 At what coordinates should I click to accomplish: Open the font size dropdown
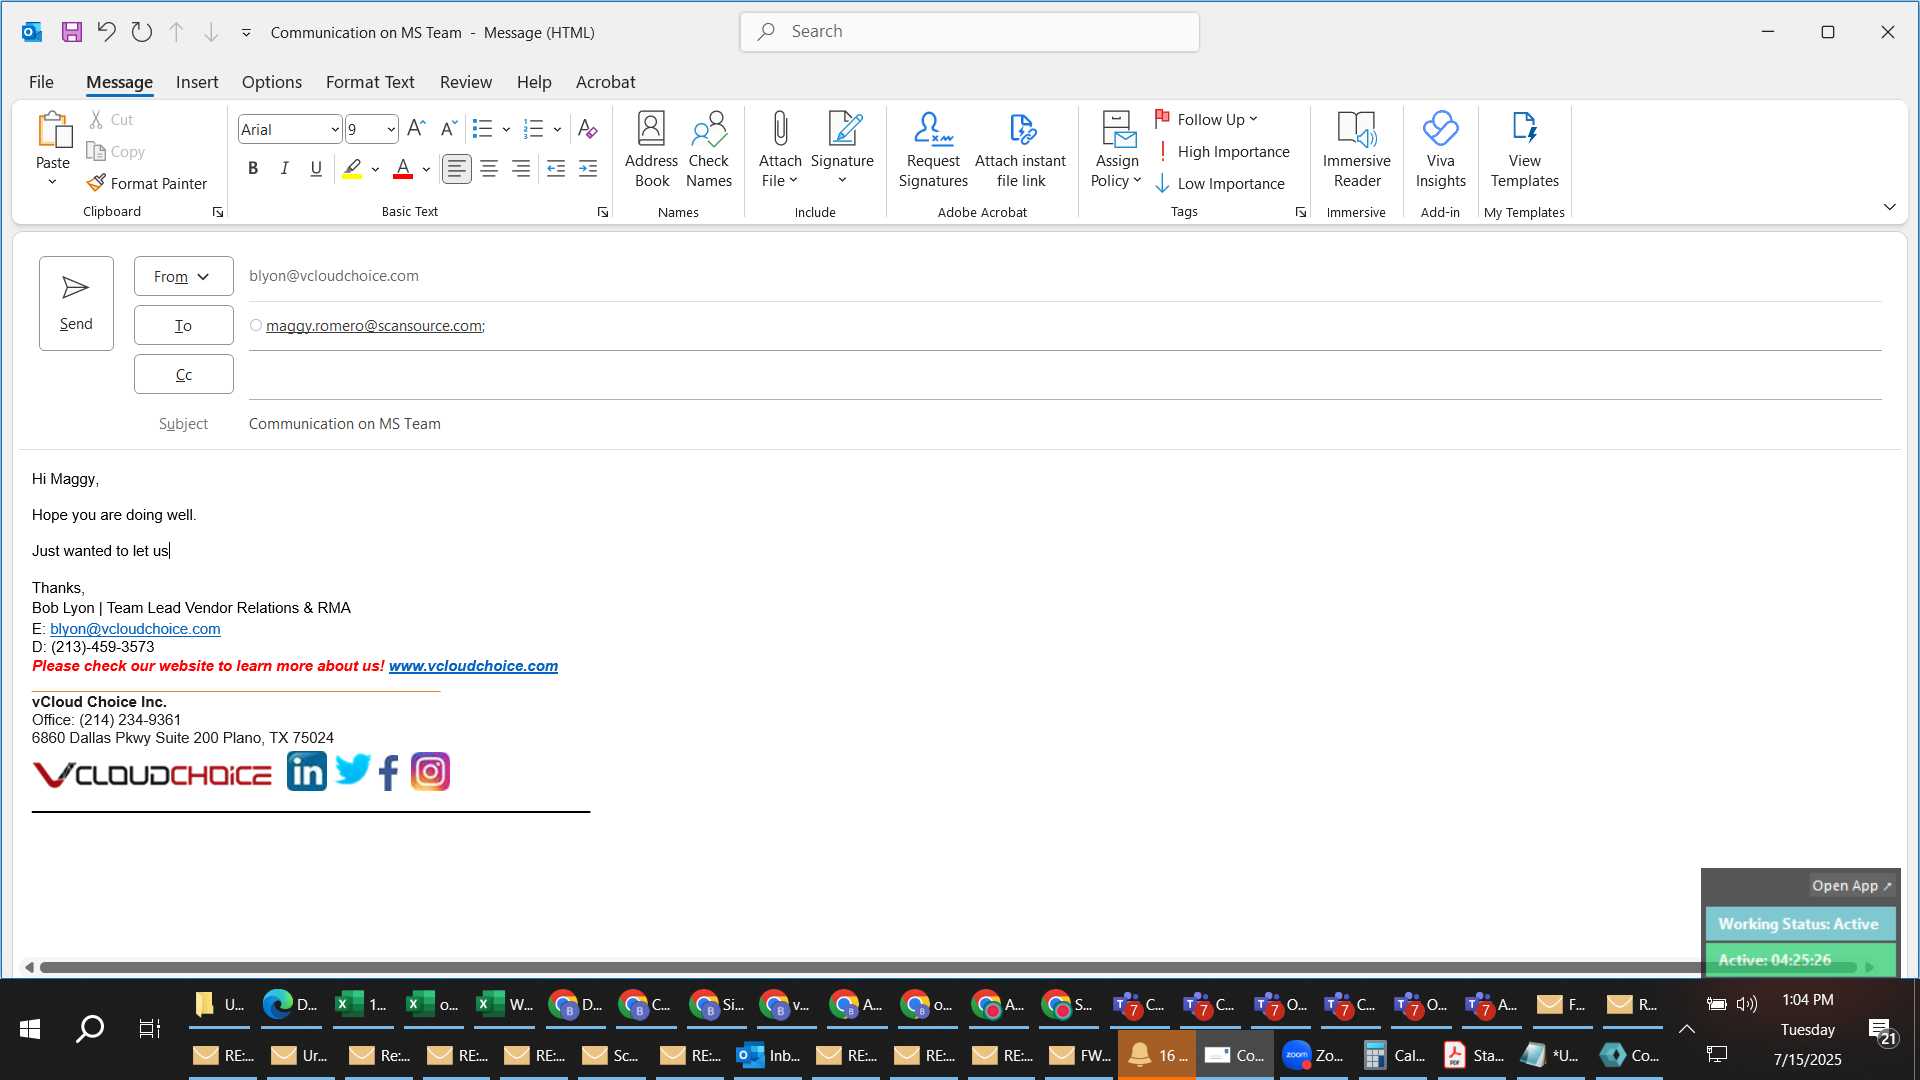(391, 130)
